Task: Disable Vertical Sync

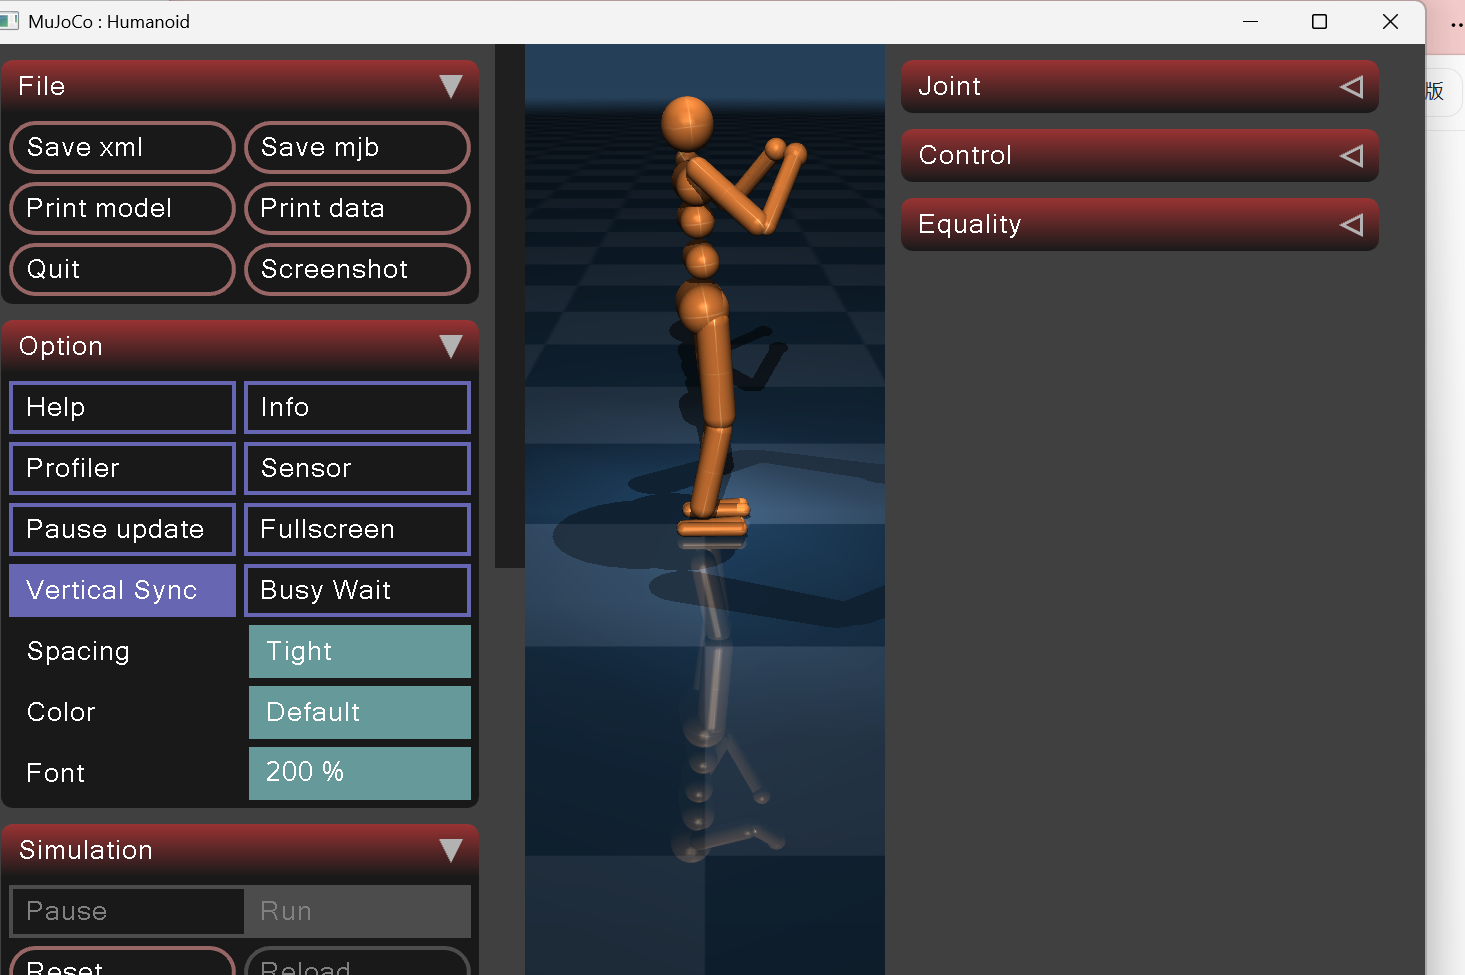Action: click(x=123, y=590)
